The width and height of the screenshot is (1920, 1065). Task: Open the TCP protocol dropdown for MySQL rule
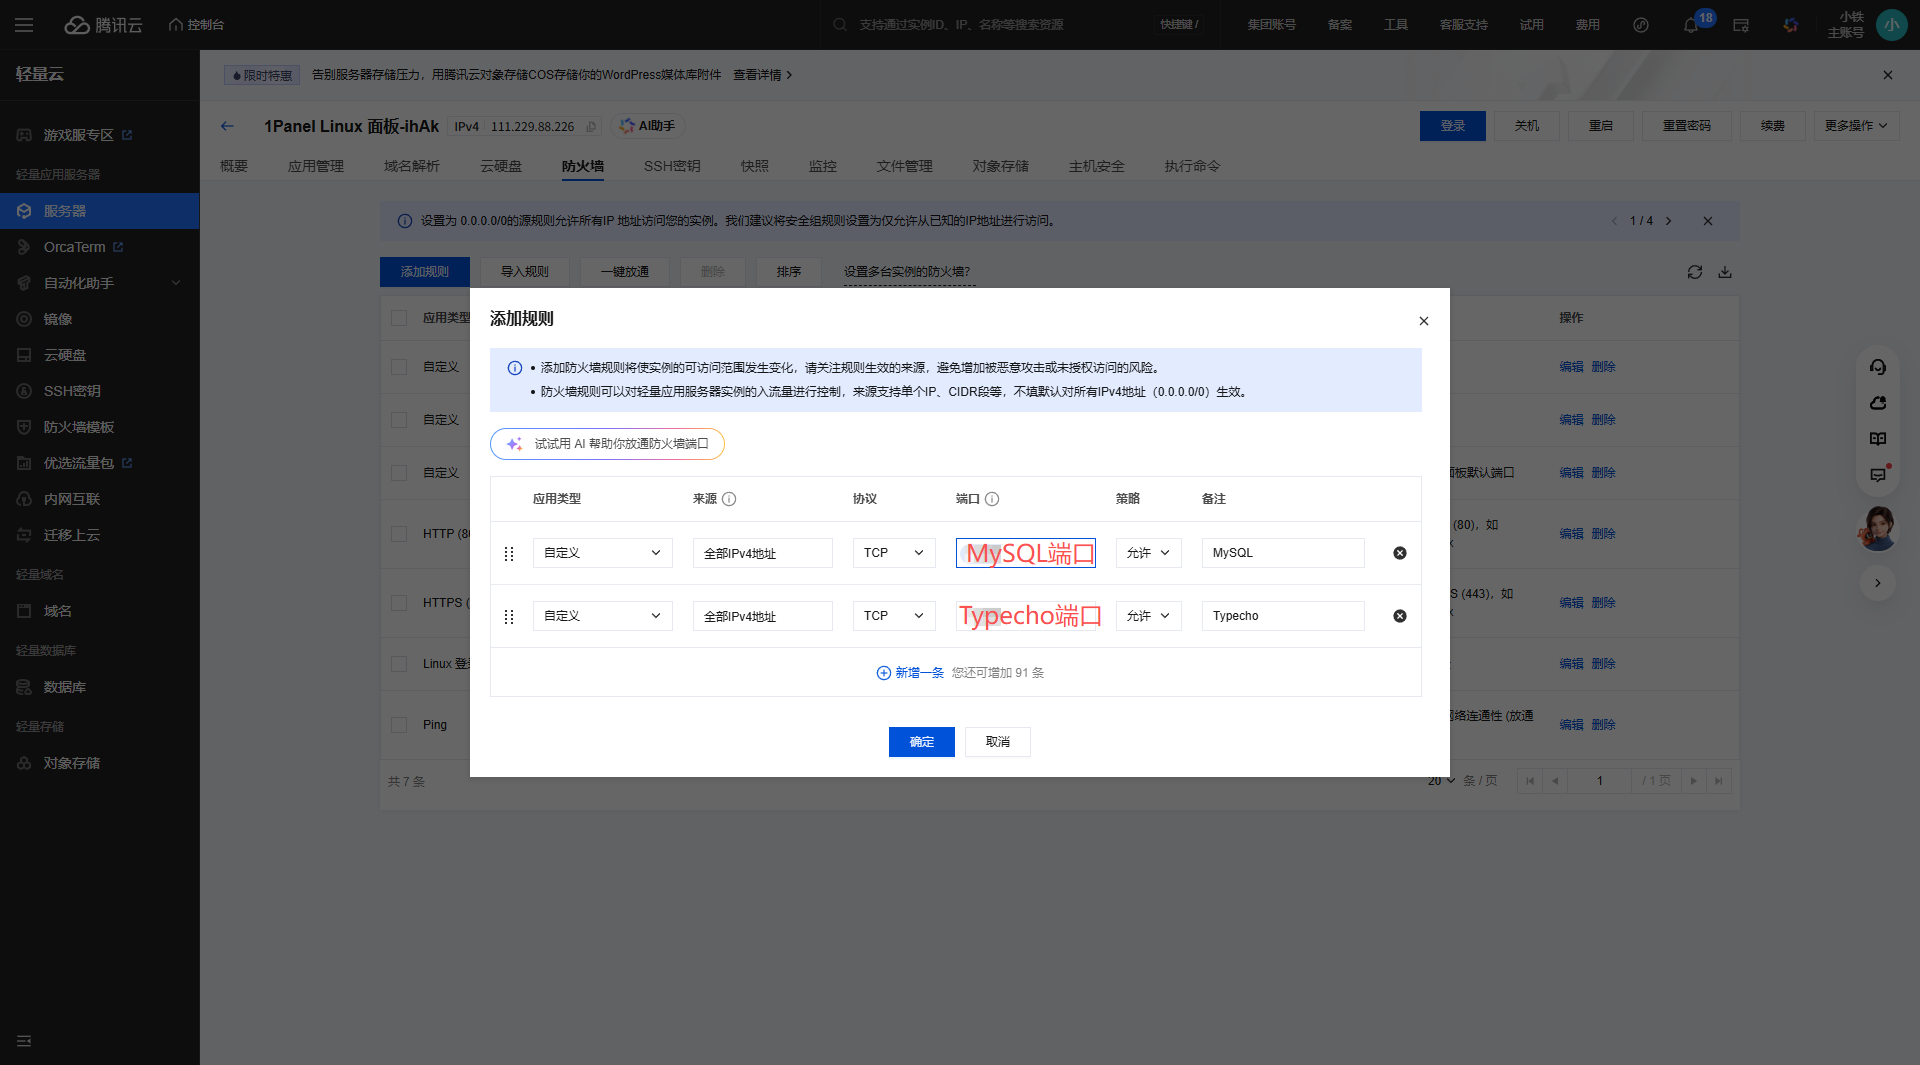pyautogui.click(x=892, y=552)
